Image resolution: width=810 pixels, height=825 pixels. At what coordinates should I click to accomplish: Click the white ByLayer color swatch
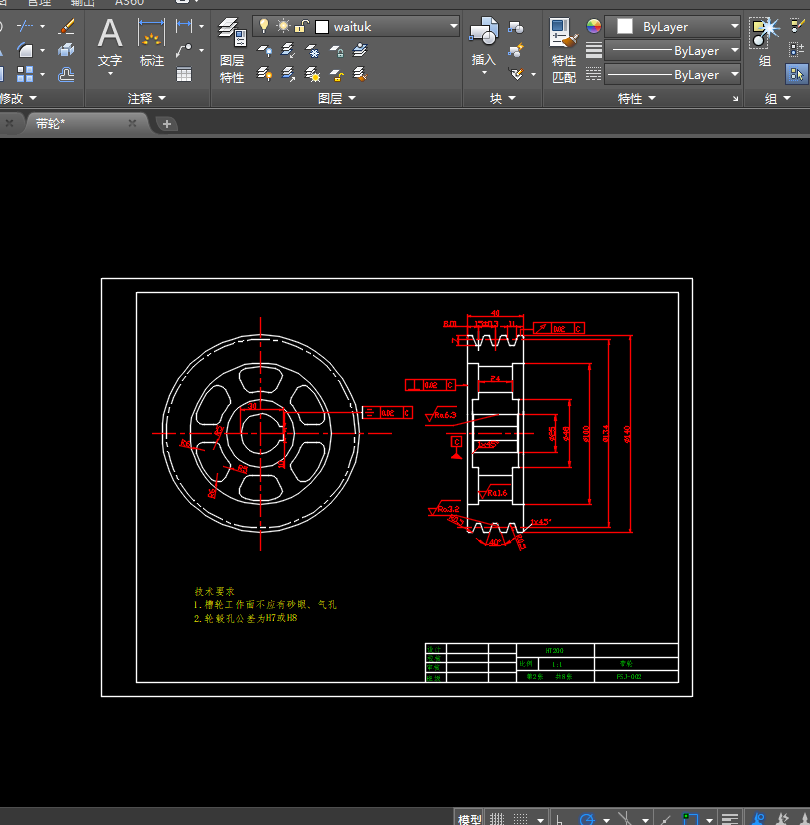624,26
